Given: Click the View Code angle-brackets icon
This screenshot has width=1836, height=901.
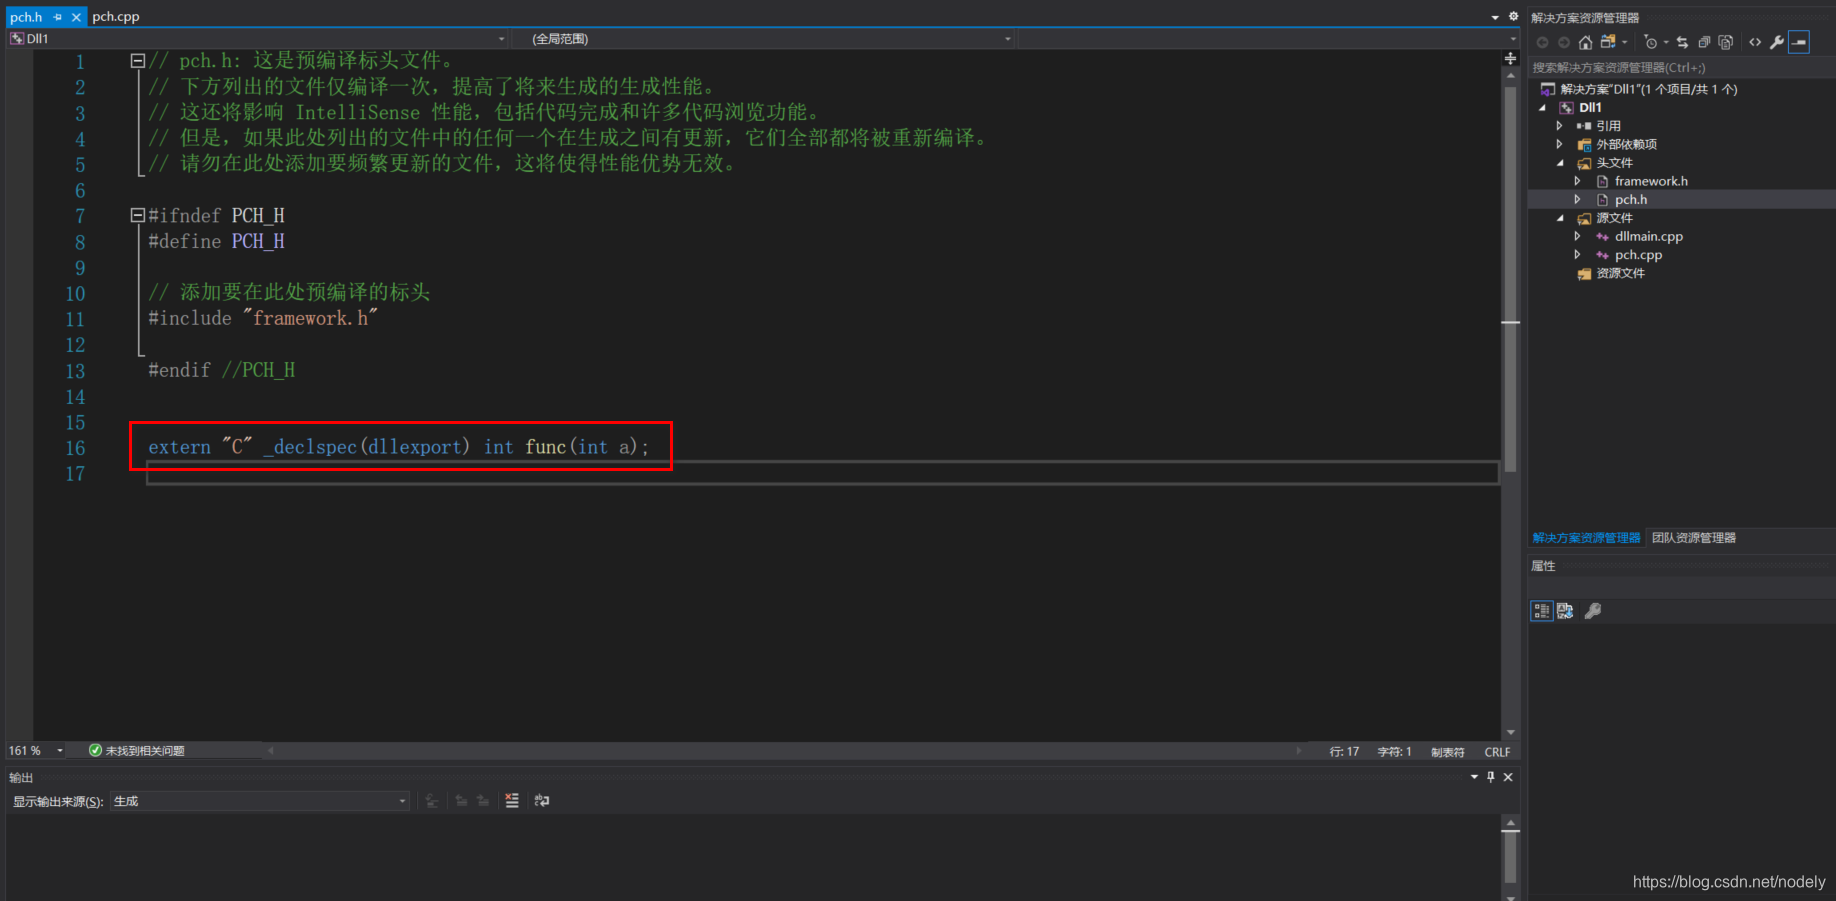Looking at the screenshot, I should point(1755,42).
